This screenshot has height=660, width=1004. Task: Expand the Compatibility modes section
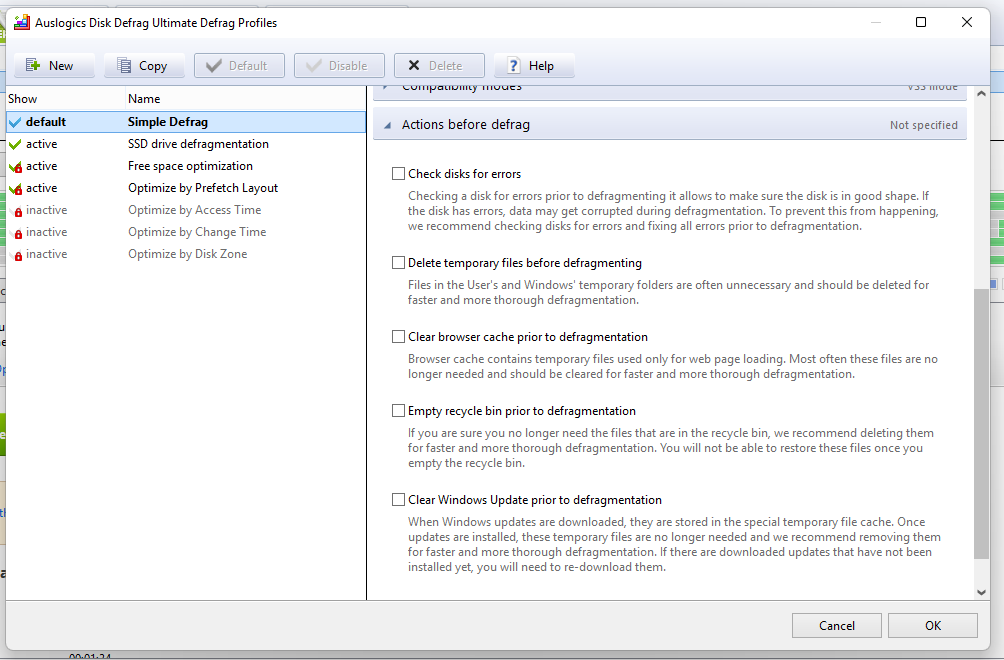387,88
